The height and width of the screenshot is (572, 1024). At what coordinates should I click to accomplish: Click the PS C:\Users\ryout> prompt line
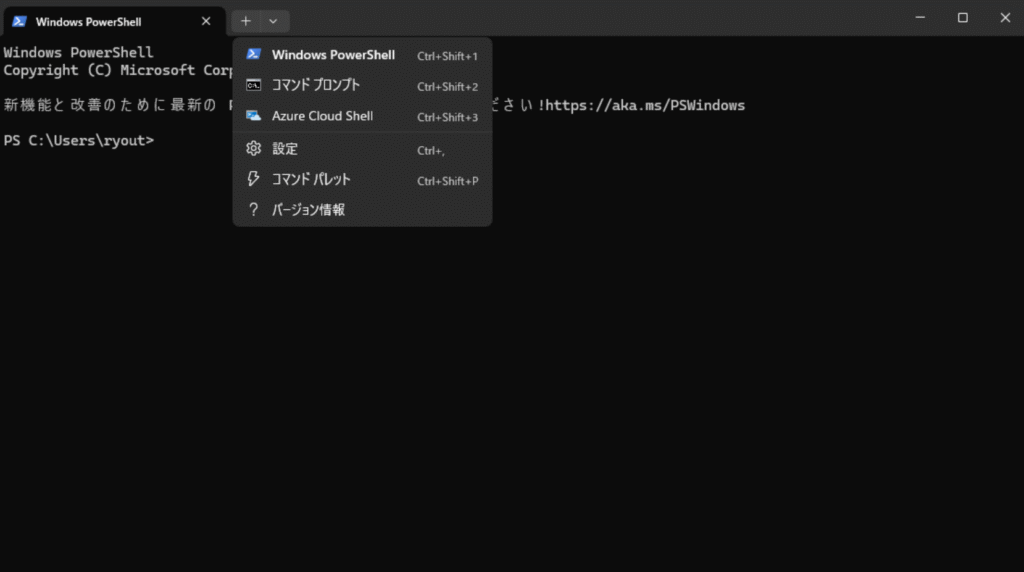click(79, 140)
